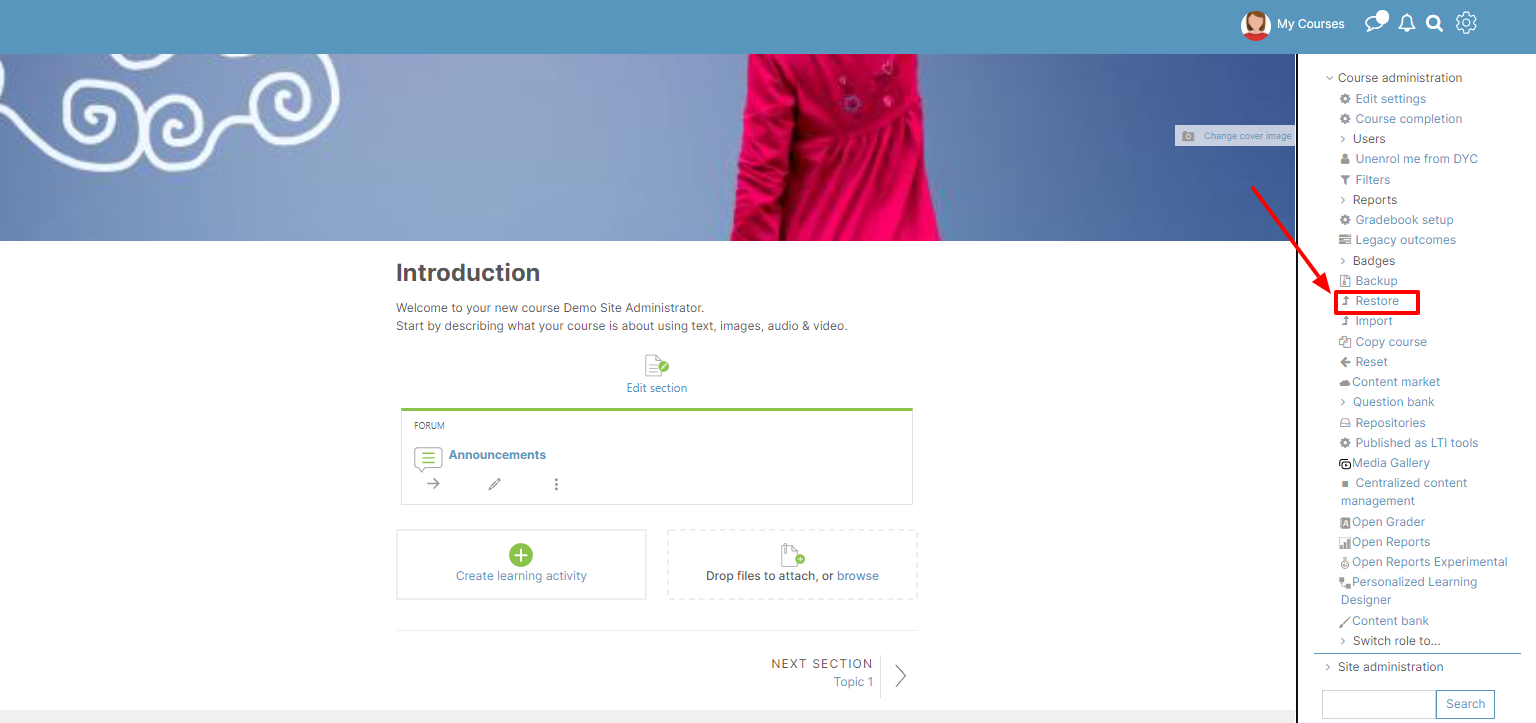1536x723 pixels.
Task: Open the Open Grader link
Action: pos(1388,522)
